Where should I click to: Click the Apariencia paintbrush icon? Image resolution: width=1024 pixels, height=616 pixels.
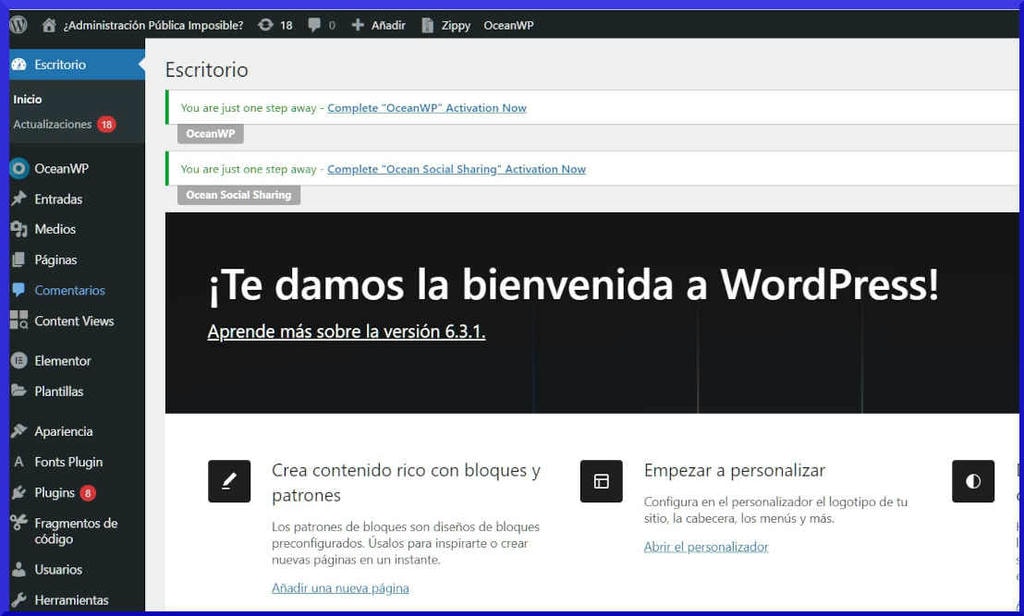[x=19, y=431]
